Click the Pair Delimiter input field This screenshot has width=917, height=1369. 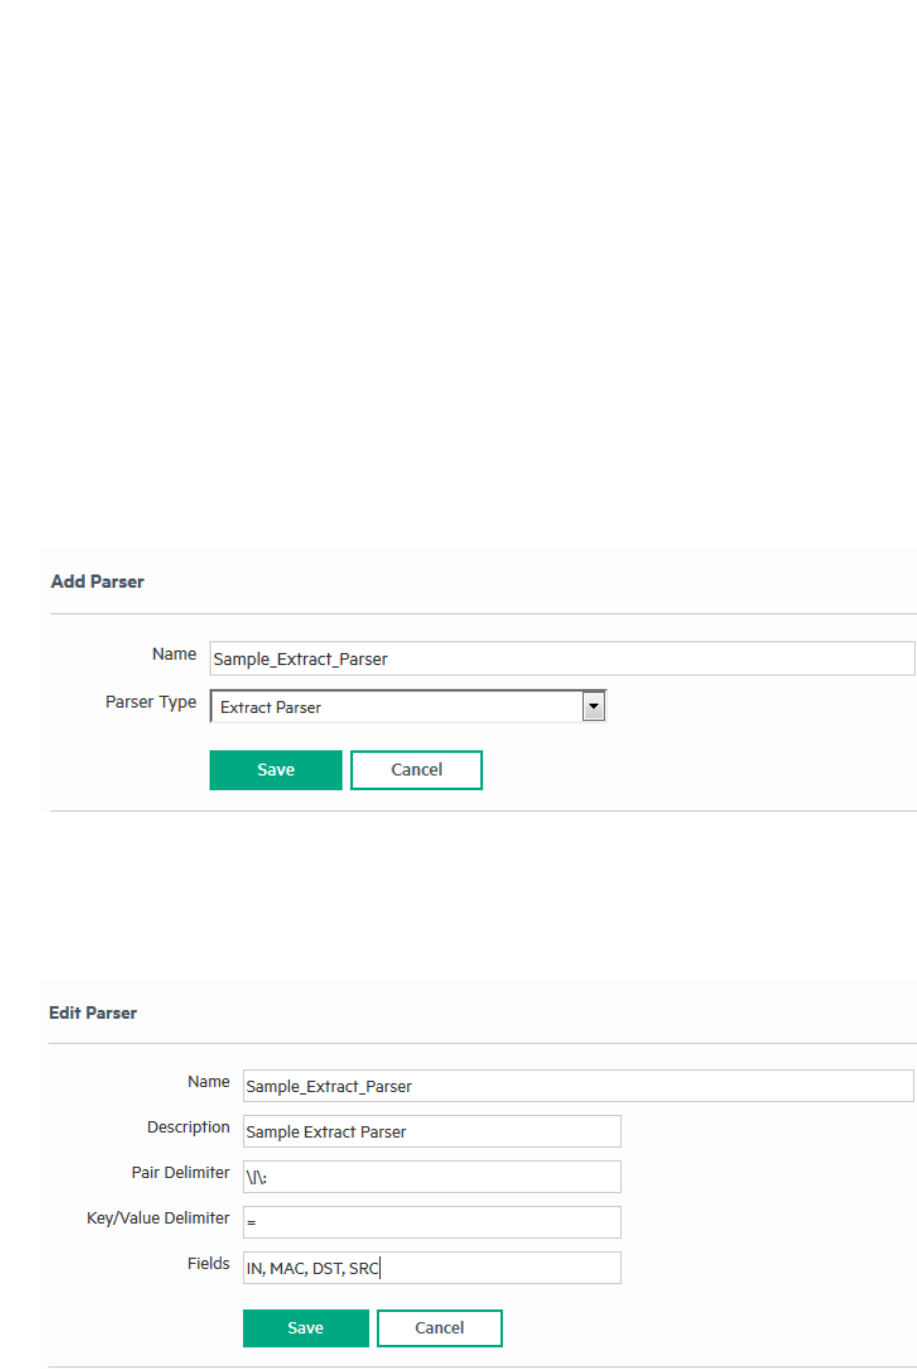pyautogui.click(x=431, y=1177)
